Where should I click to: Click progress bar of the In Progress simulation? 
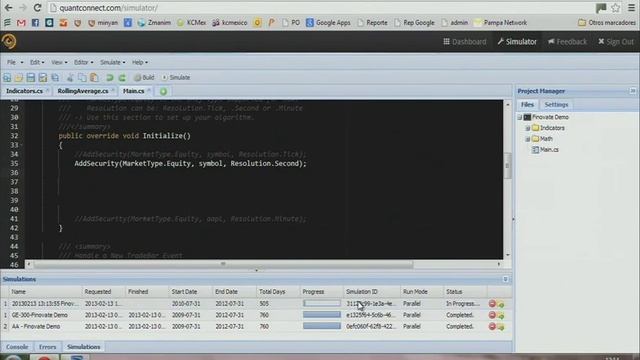(x=322, y=303)
